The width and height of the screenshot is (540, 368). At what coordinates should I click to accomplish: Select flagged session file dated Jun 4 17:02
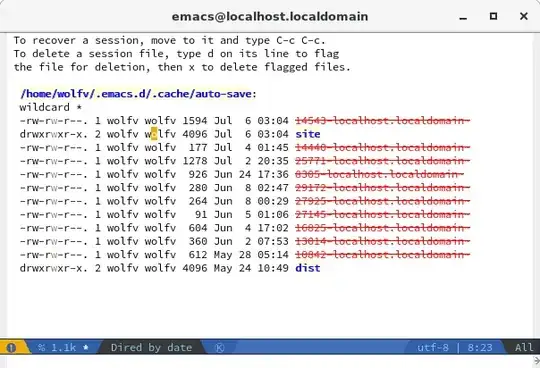(383, 228)
